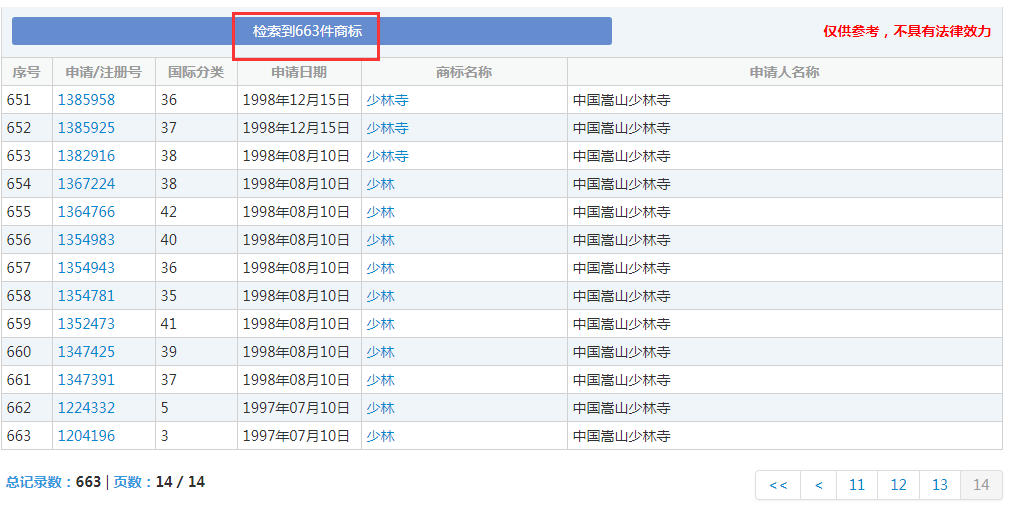Go to page 13
The height and width of the screenshot is (512, 1015).
click(x=940, y=485)
